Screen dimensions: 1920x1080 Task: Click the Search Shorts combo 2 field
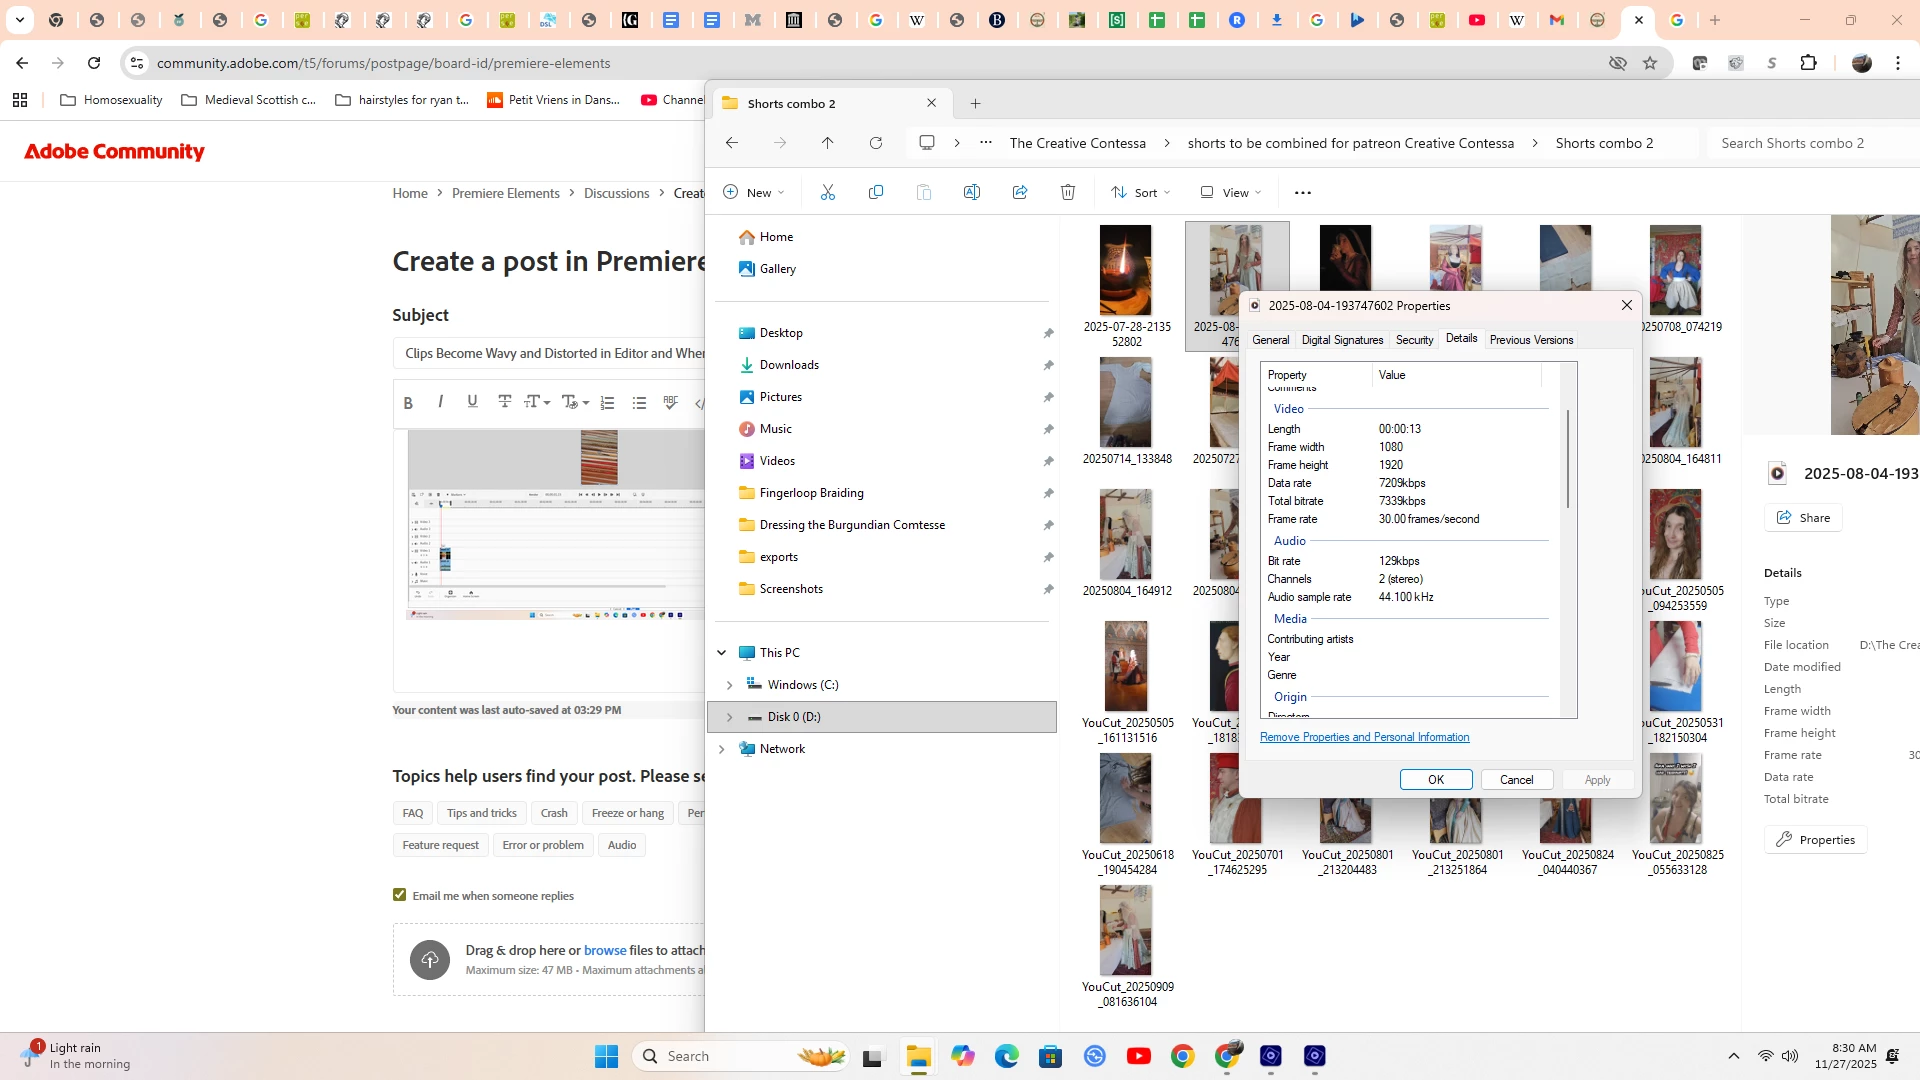(1815, 143)
